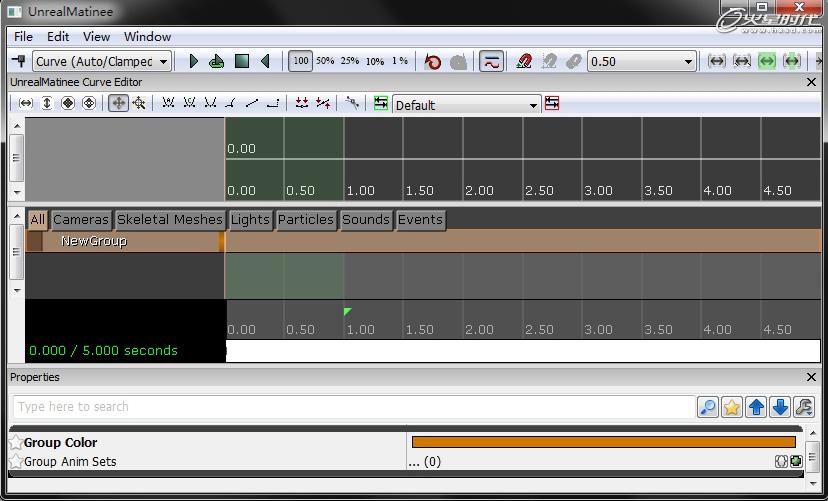Screen dimensions: 828x501
Task: Click the Show All Tangents icon
Action: tap(352, 103)
